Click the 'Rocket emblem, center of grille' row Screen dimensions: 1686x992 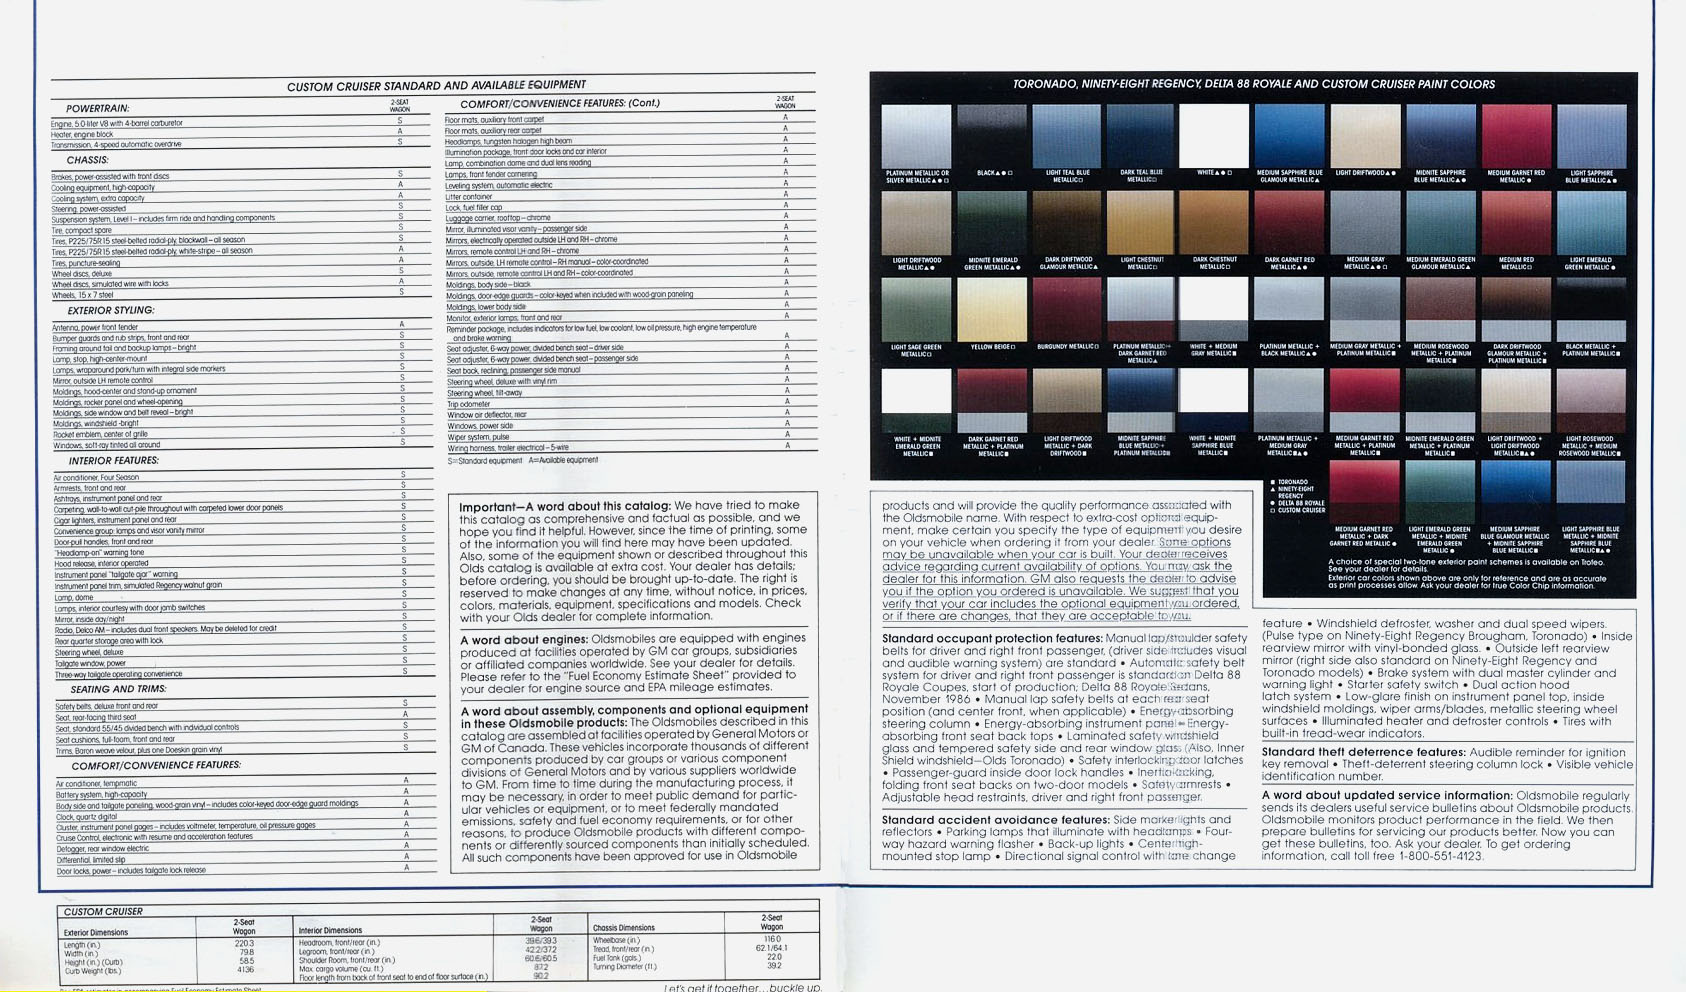pyautogui.click(x=243, y=434)
